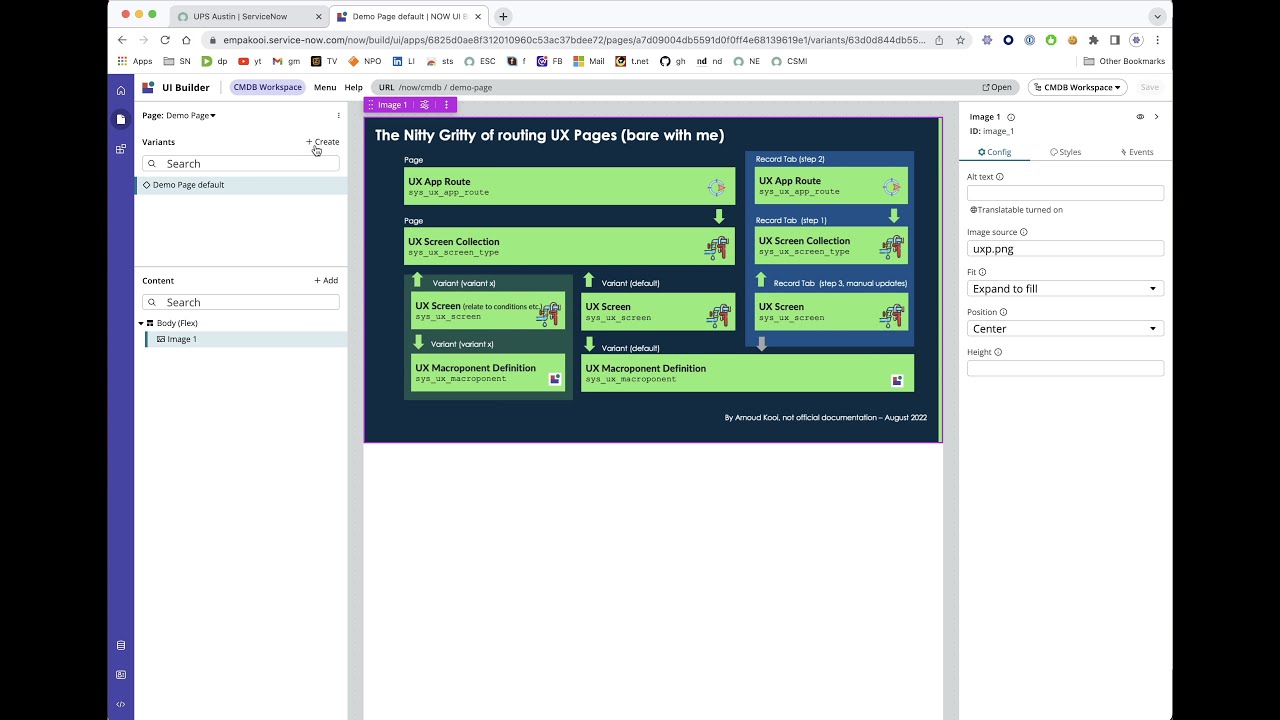Click info icon next to Height
The image size is (1280, 720).
pos(998,352)
